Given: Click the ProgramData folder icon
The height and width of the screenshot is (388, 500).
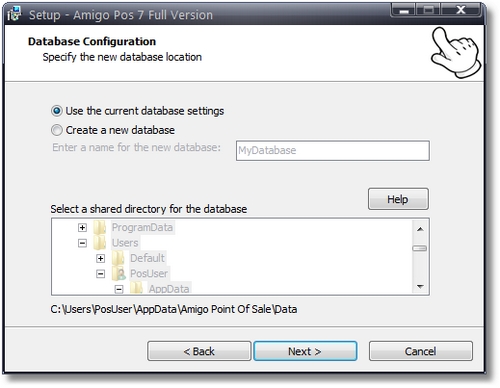Looking at the screenshot, I should [100, 227].
